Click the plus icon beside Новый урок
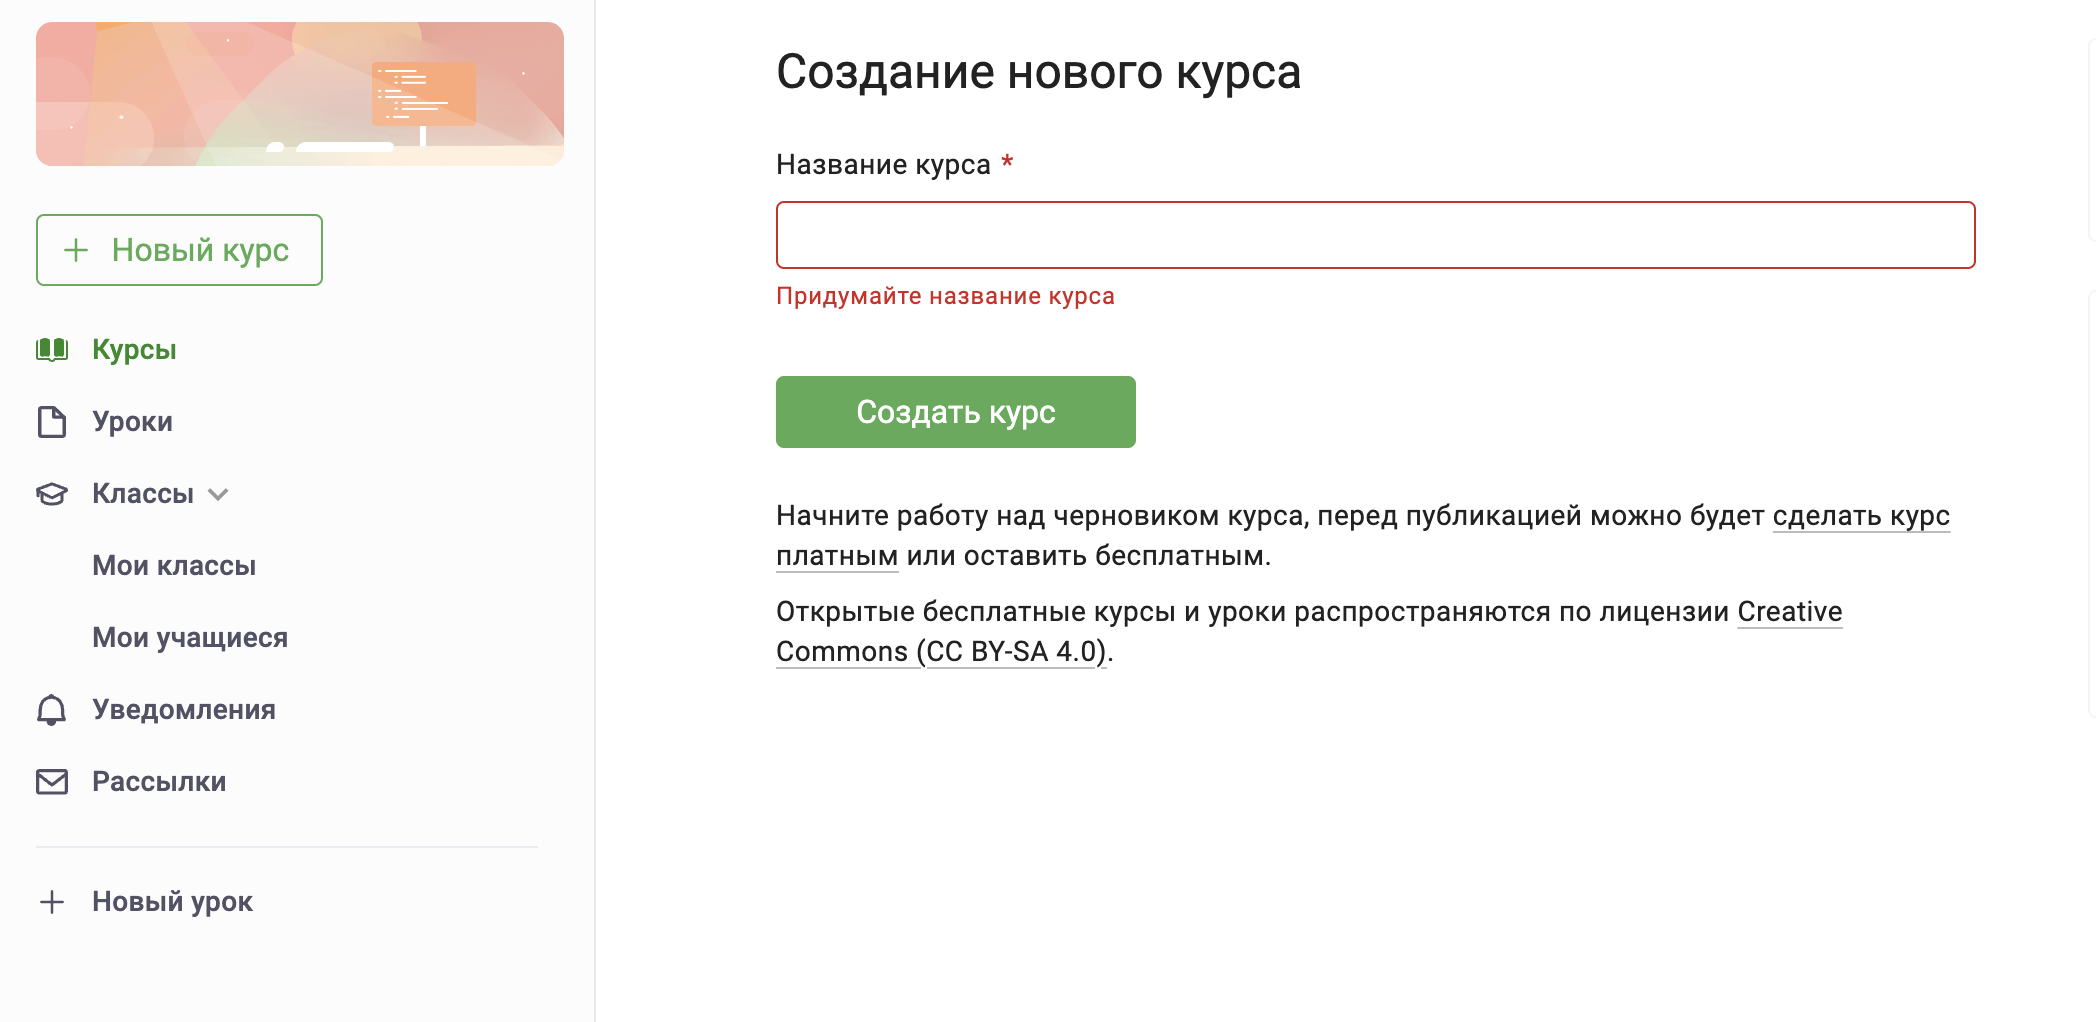 click(x=52, y=902)
